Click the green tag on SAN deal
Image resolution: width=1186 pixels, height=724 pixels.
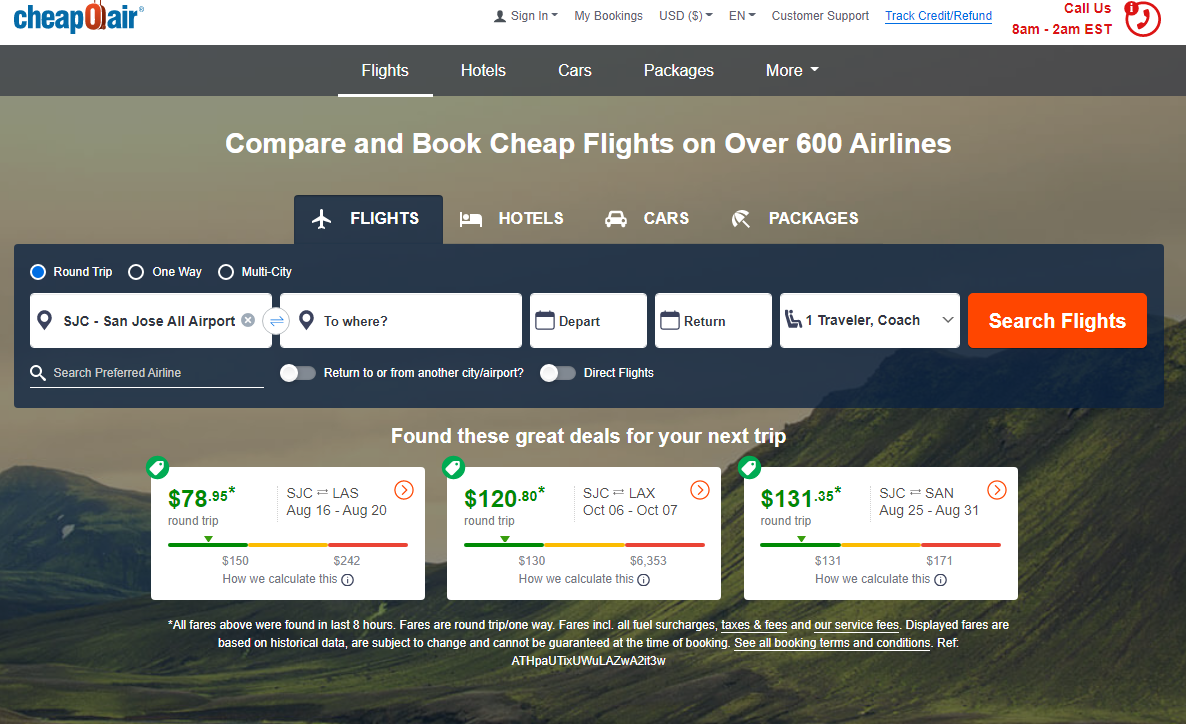click(x=750, y=468)
